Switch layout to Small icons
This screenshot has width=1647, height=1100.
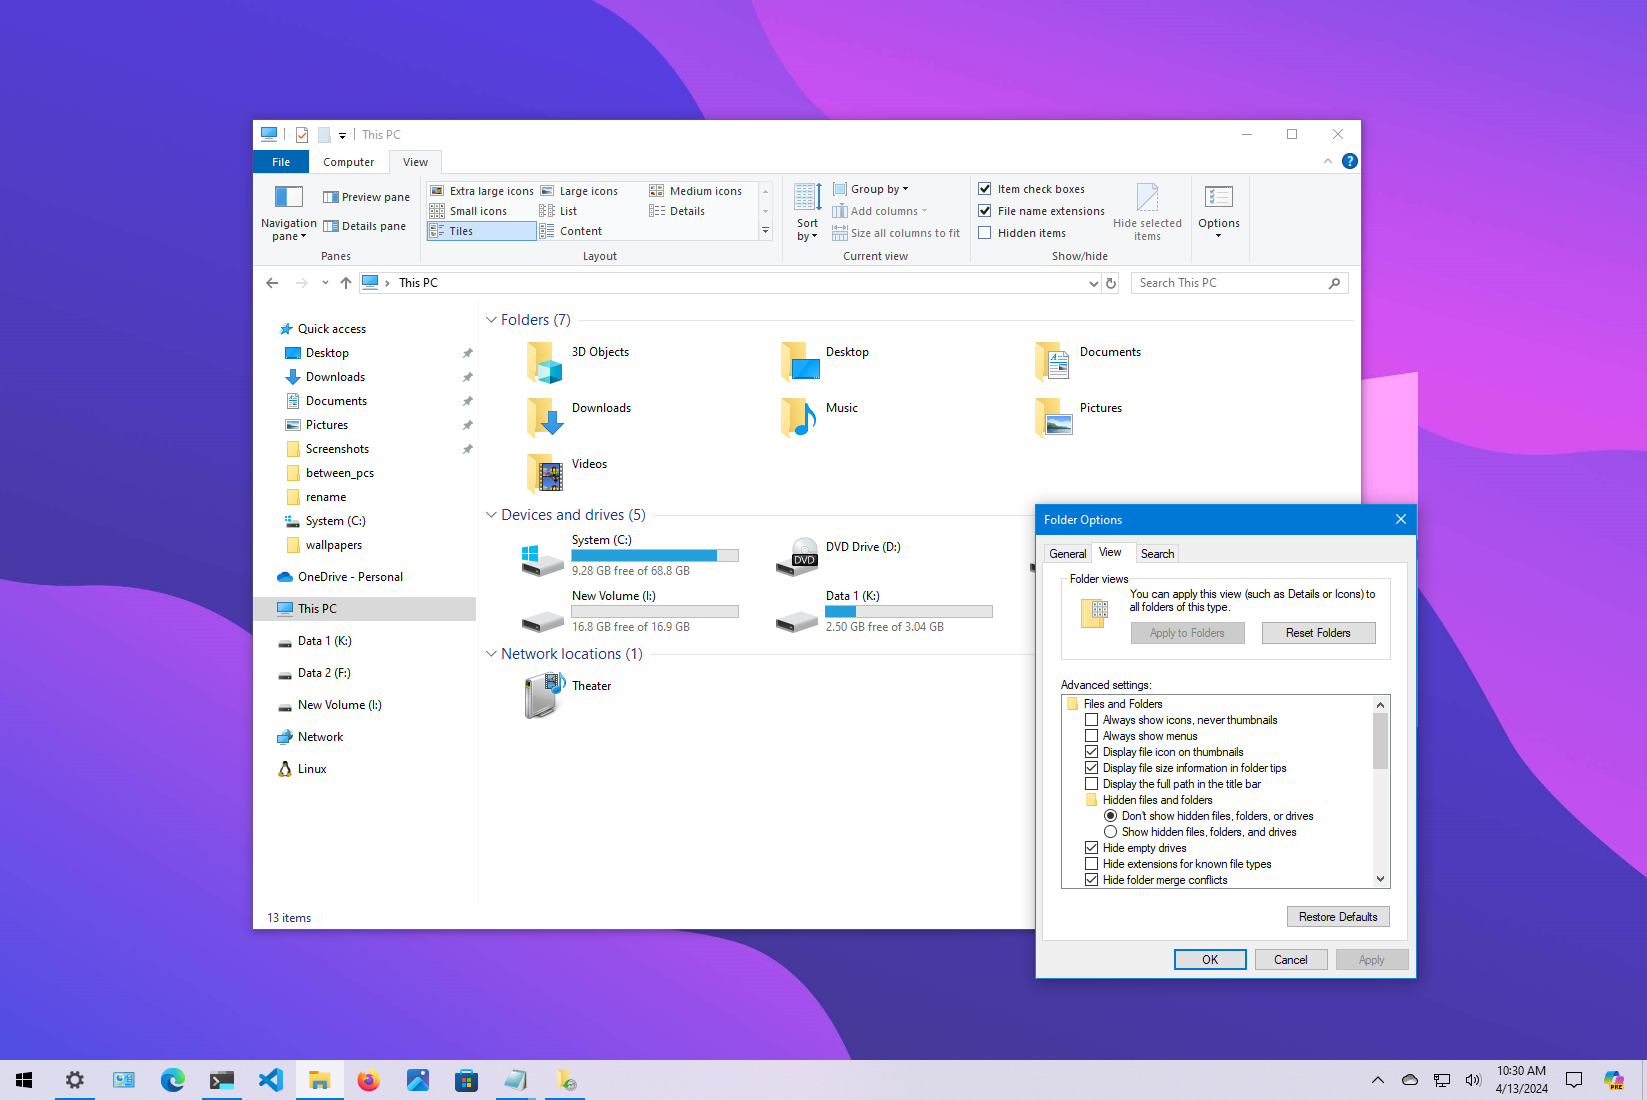[468, 211]
